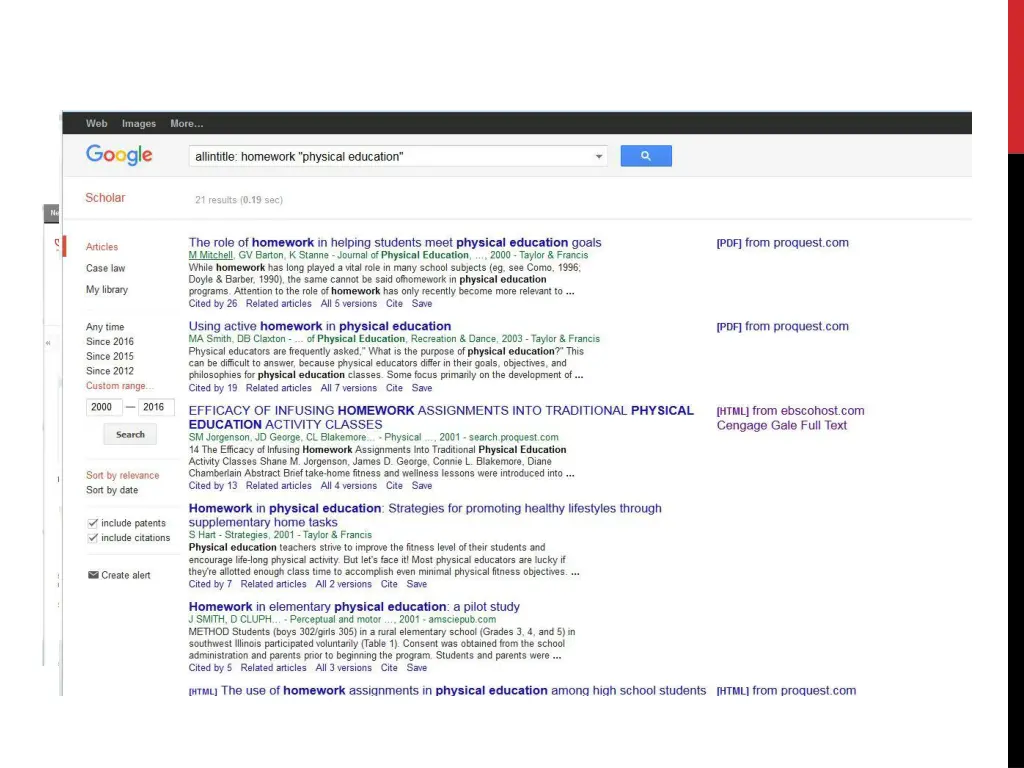Filter results by Any time
This screenshot has height=768, width=1024.
coord(105,327)
